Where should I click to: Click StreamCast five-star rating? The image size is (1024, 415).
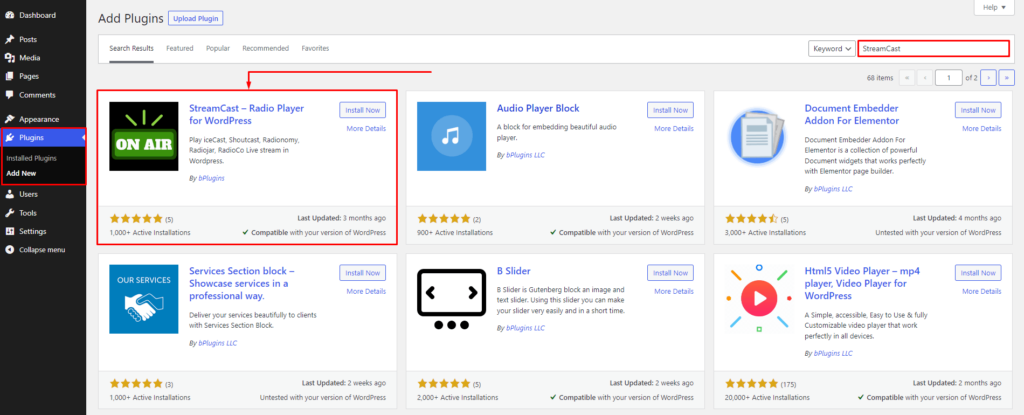click(x=136, y=219)
